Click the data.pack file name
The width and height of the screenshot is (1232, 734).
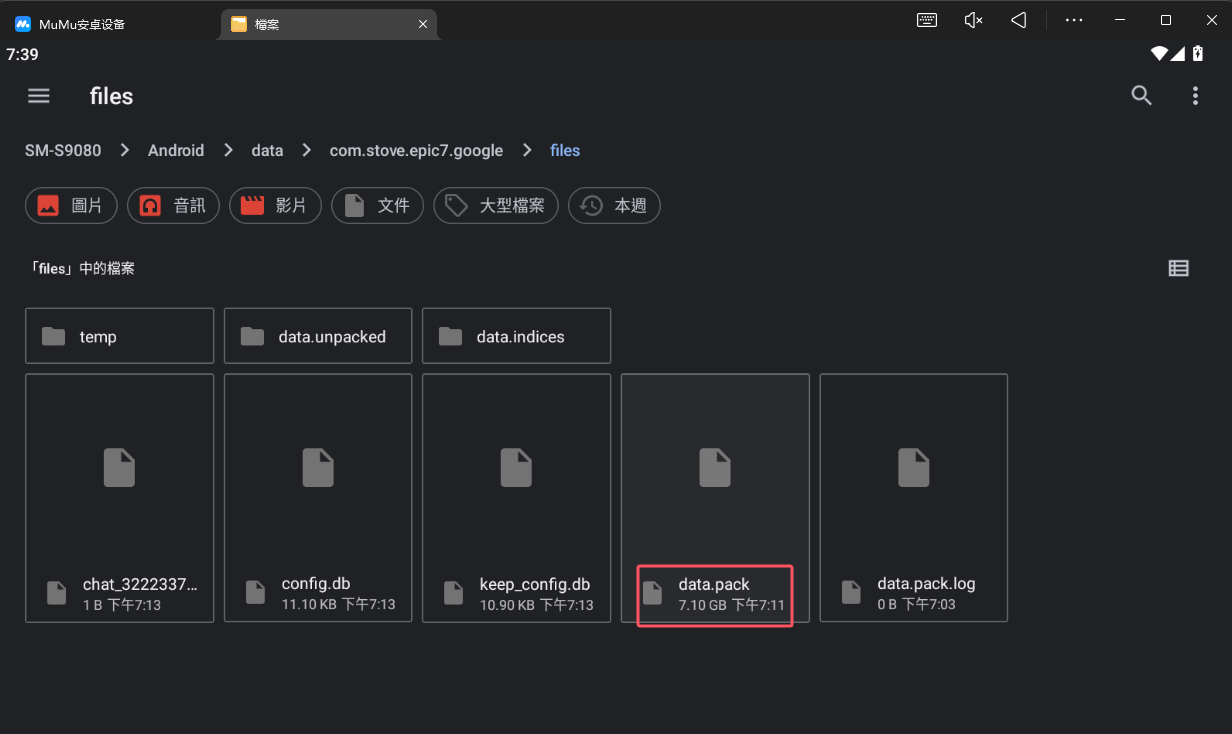click(714, 584)
